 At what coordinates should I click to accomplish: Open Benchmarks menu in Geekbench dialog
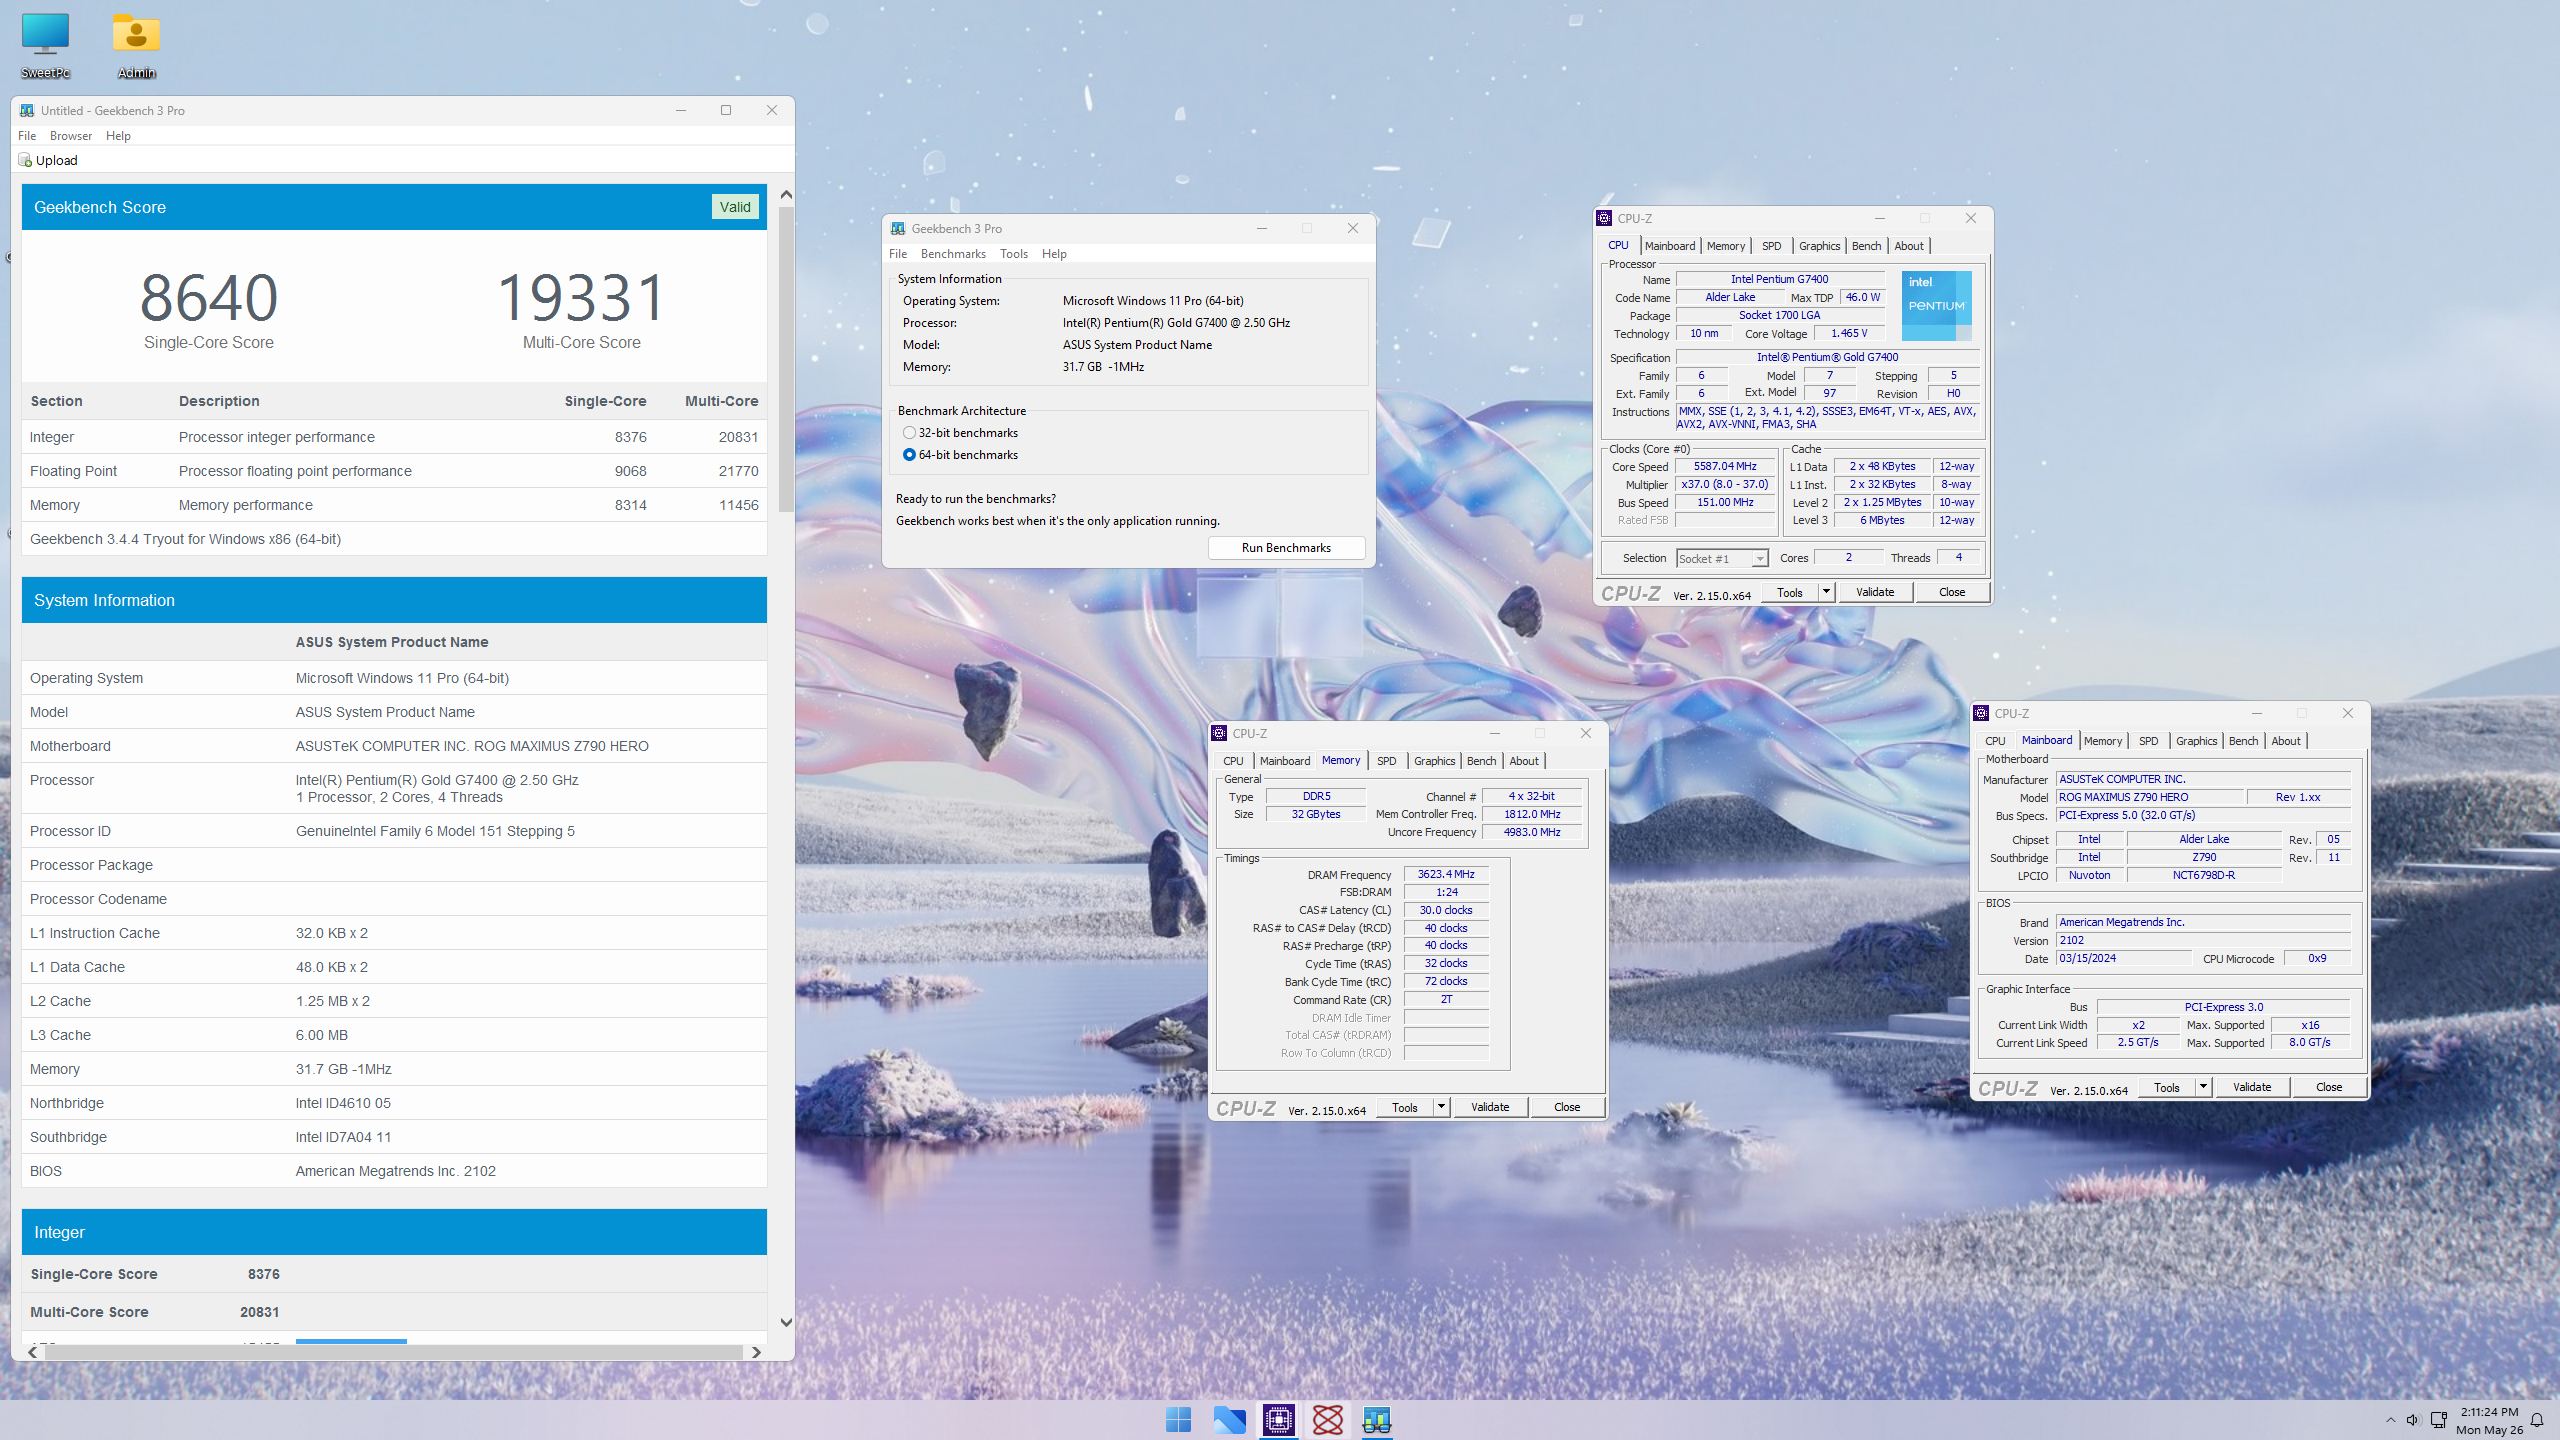pos(953,254)
